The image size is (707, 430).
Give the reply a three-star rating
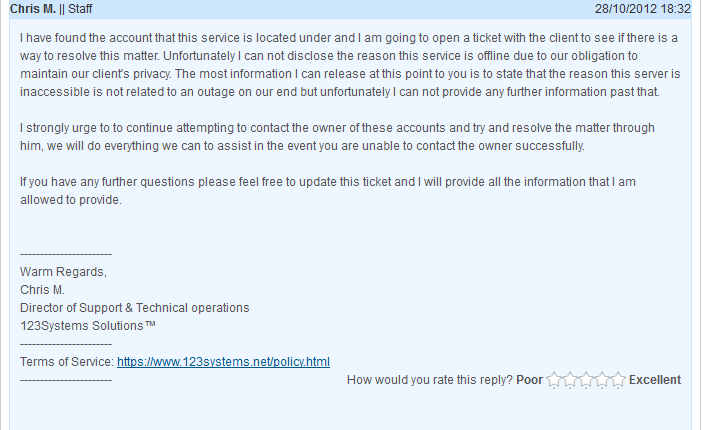586,380
